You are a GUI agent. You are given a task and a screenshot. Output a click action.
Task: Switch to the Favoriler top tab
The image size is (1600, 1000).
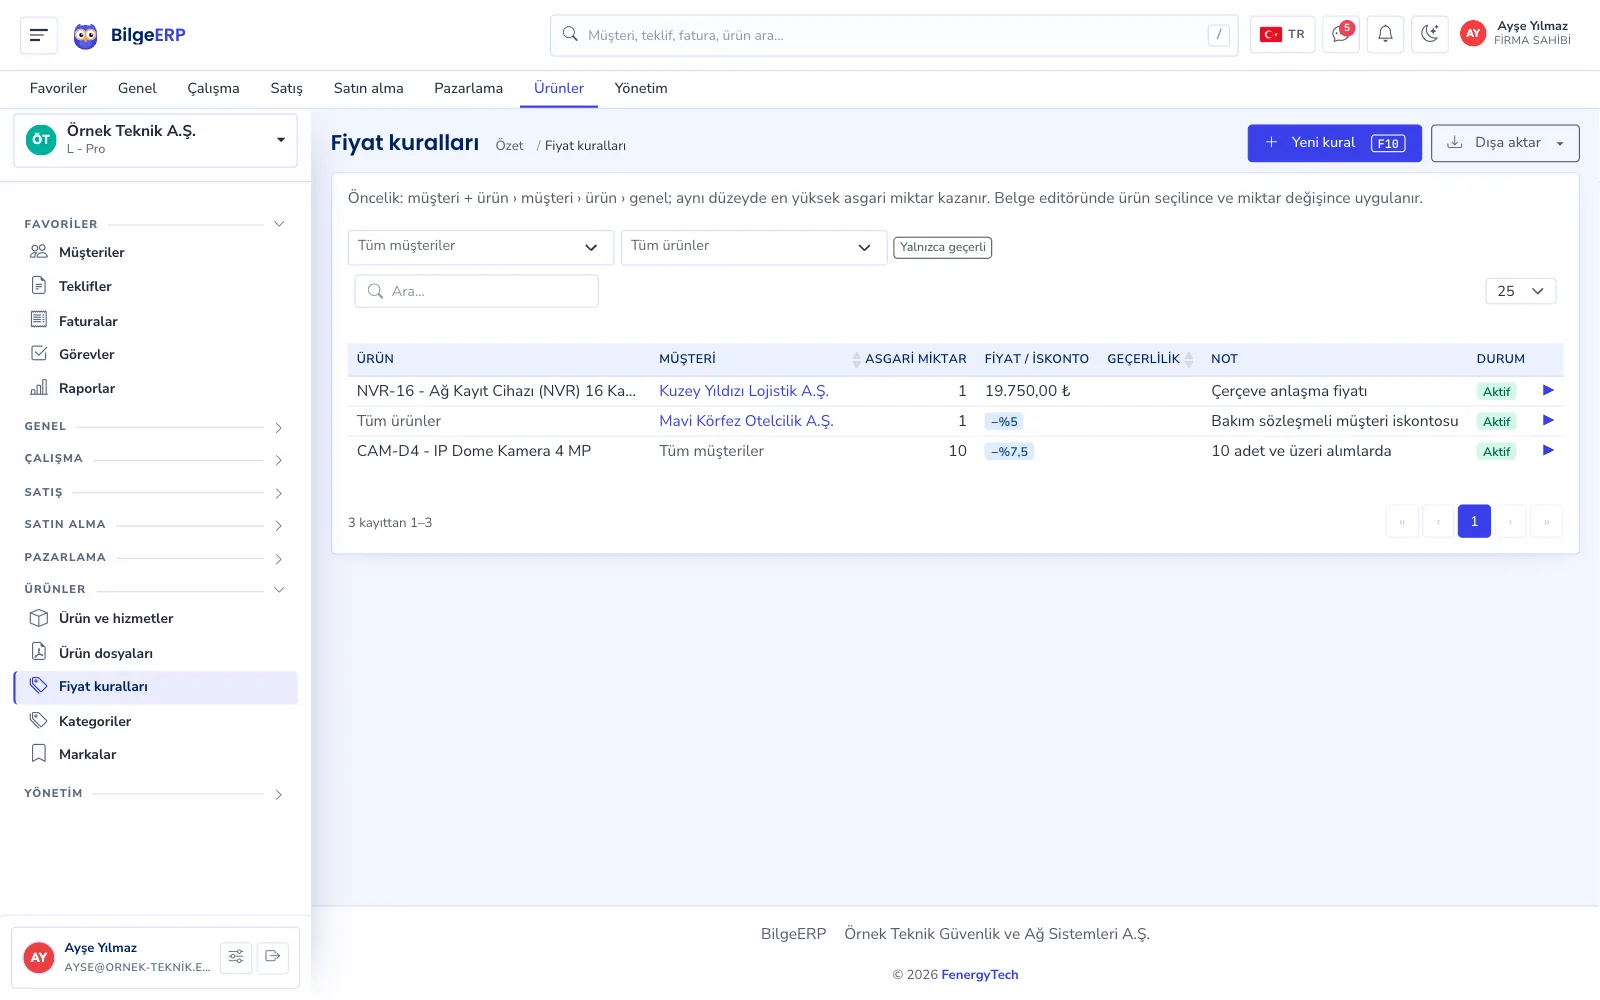58,88
